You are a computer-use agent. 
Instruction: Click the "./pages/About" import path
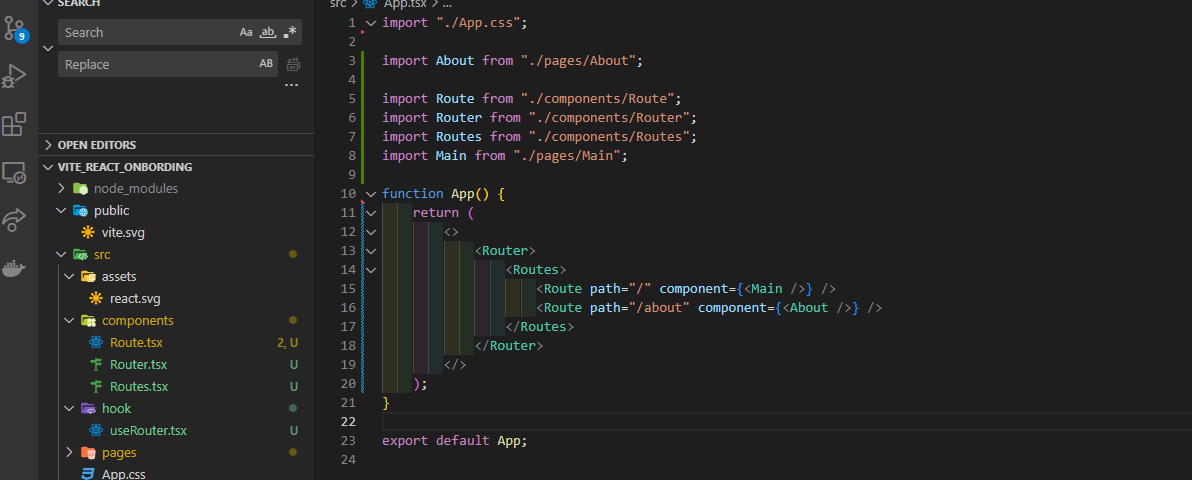click(x=579, y=61)
